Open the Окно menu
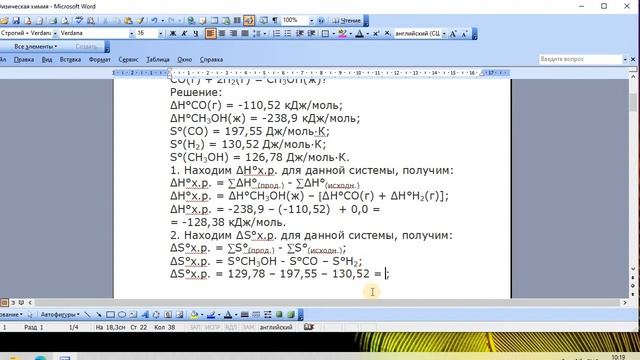The image size is (640, 360). click(184, 60)
